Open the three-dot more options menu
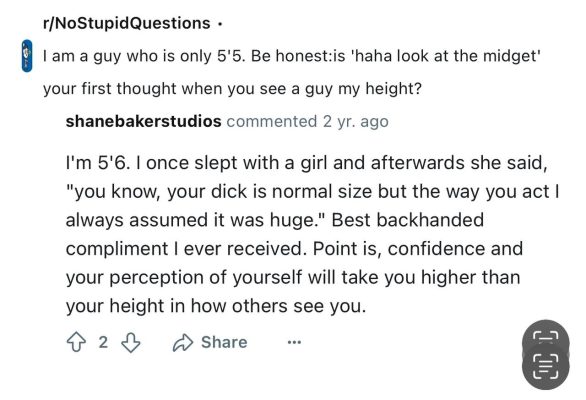 click(294, 342)
